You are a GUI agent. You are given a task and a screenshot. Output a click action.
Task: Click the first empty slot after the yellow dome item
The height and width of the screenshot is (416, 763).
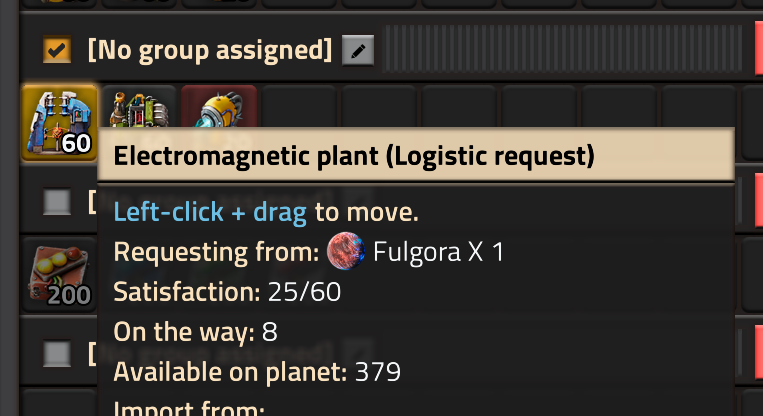click(299, 107)
